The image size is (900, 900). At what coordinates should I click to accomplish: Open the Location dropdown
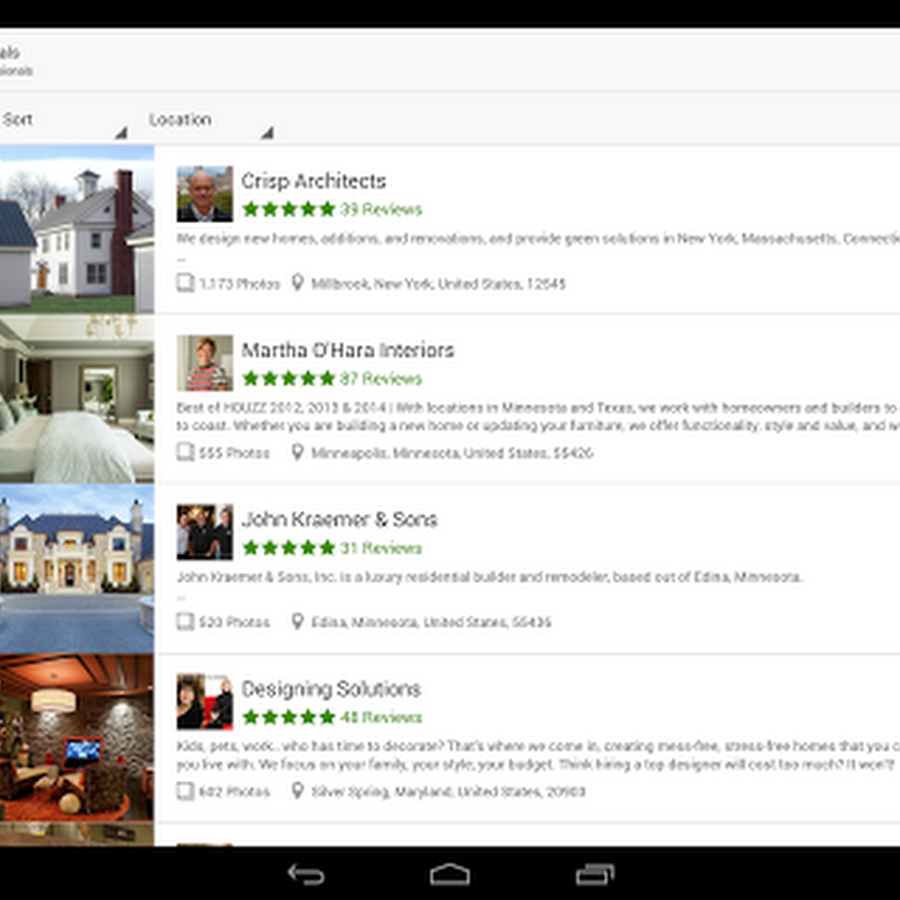210,119
